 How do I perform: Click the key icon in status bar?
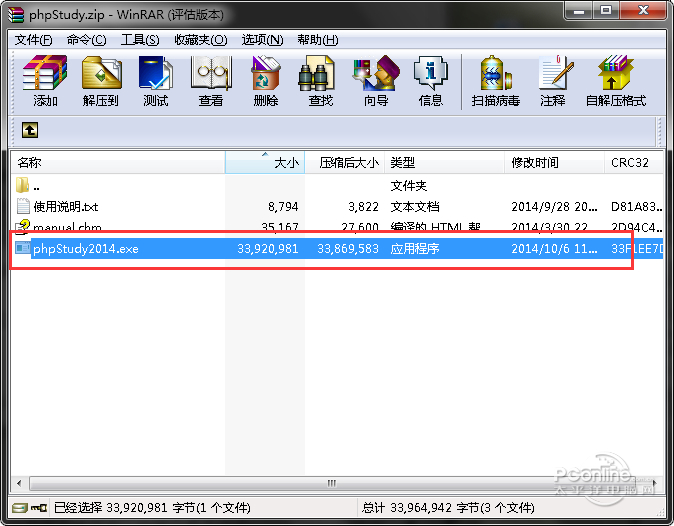[39, 508]
